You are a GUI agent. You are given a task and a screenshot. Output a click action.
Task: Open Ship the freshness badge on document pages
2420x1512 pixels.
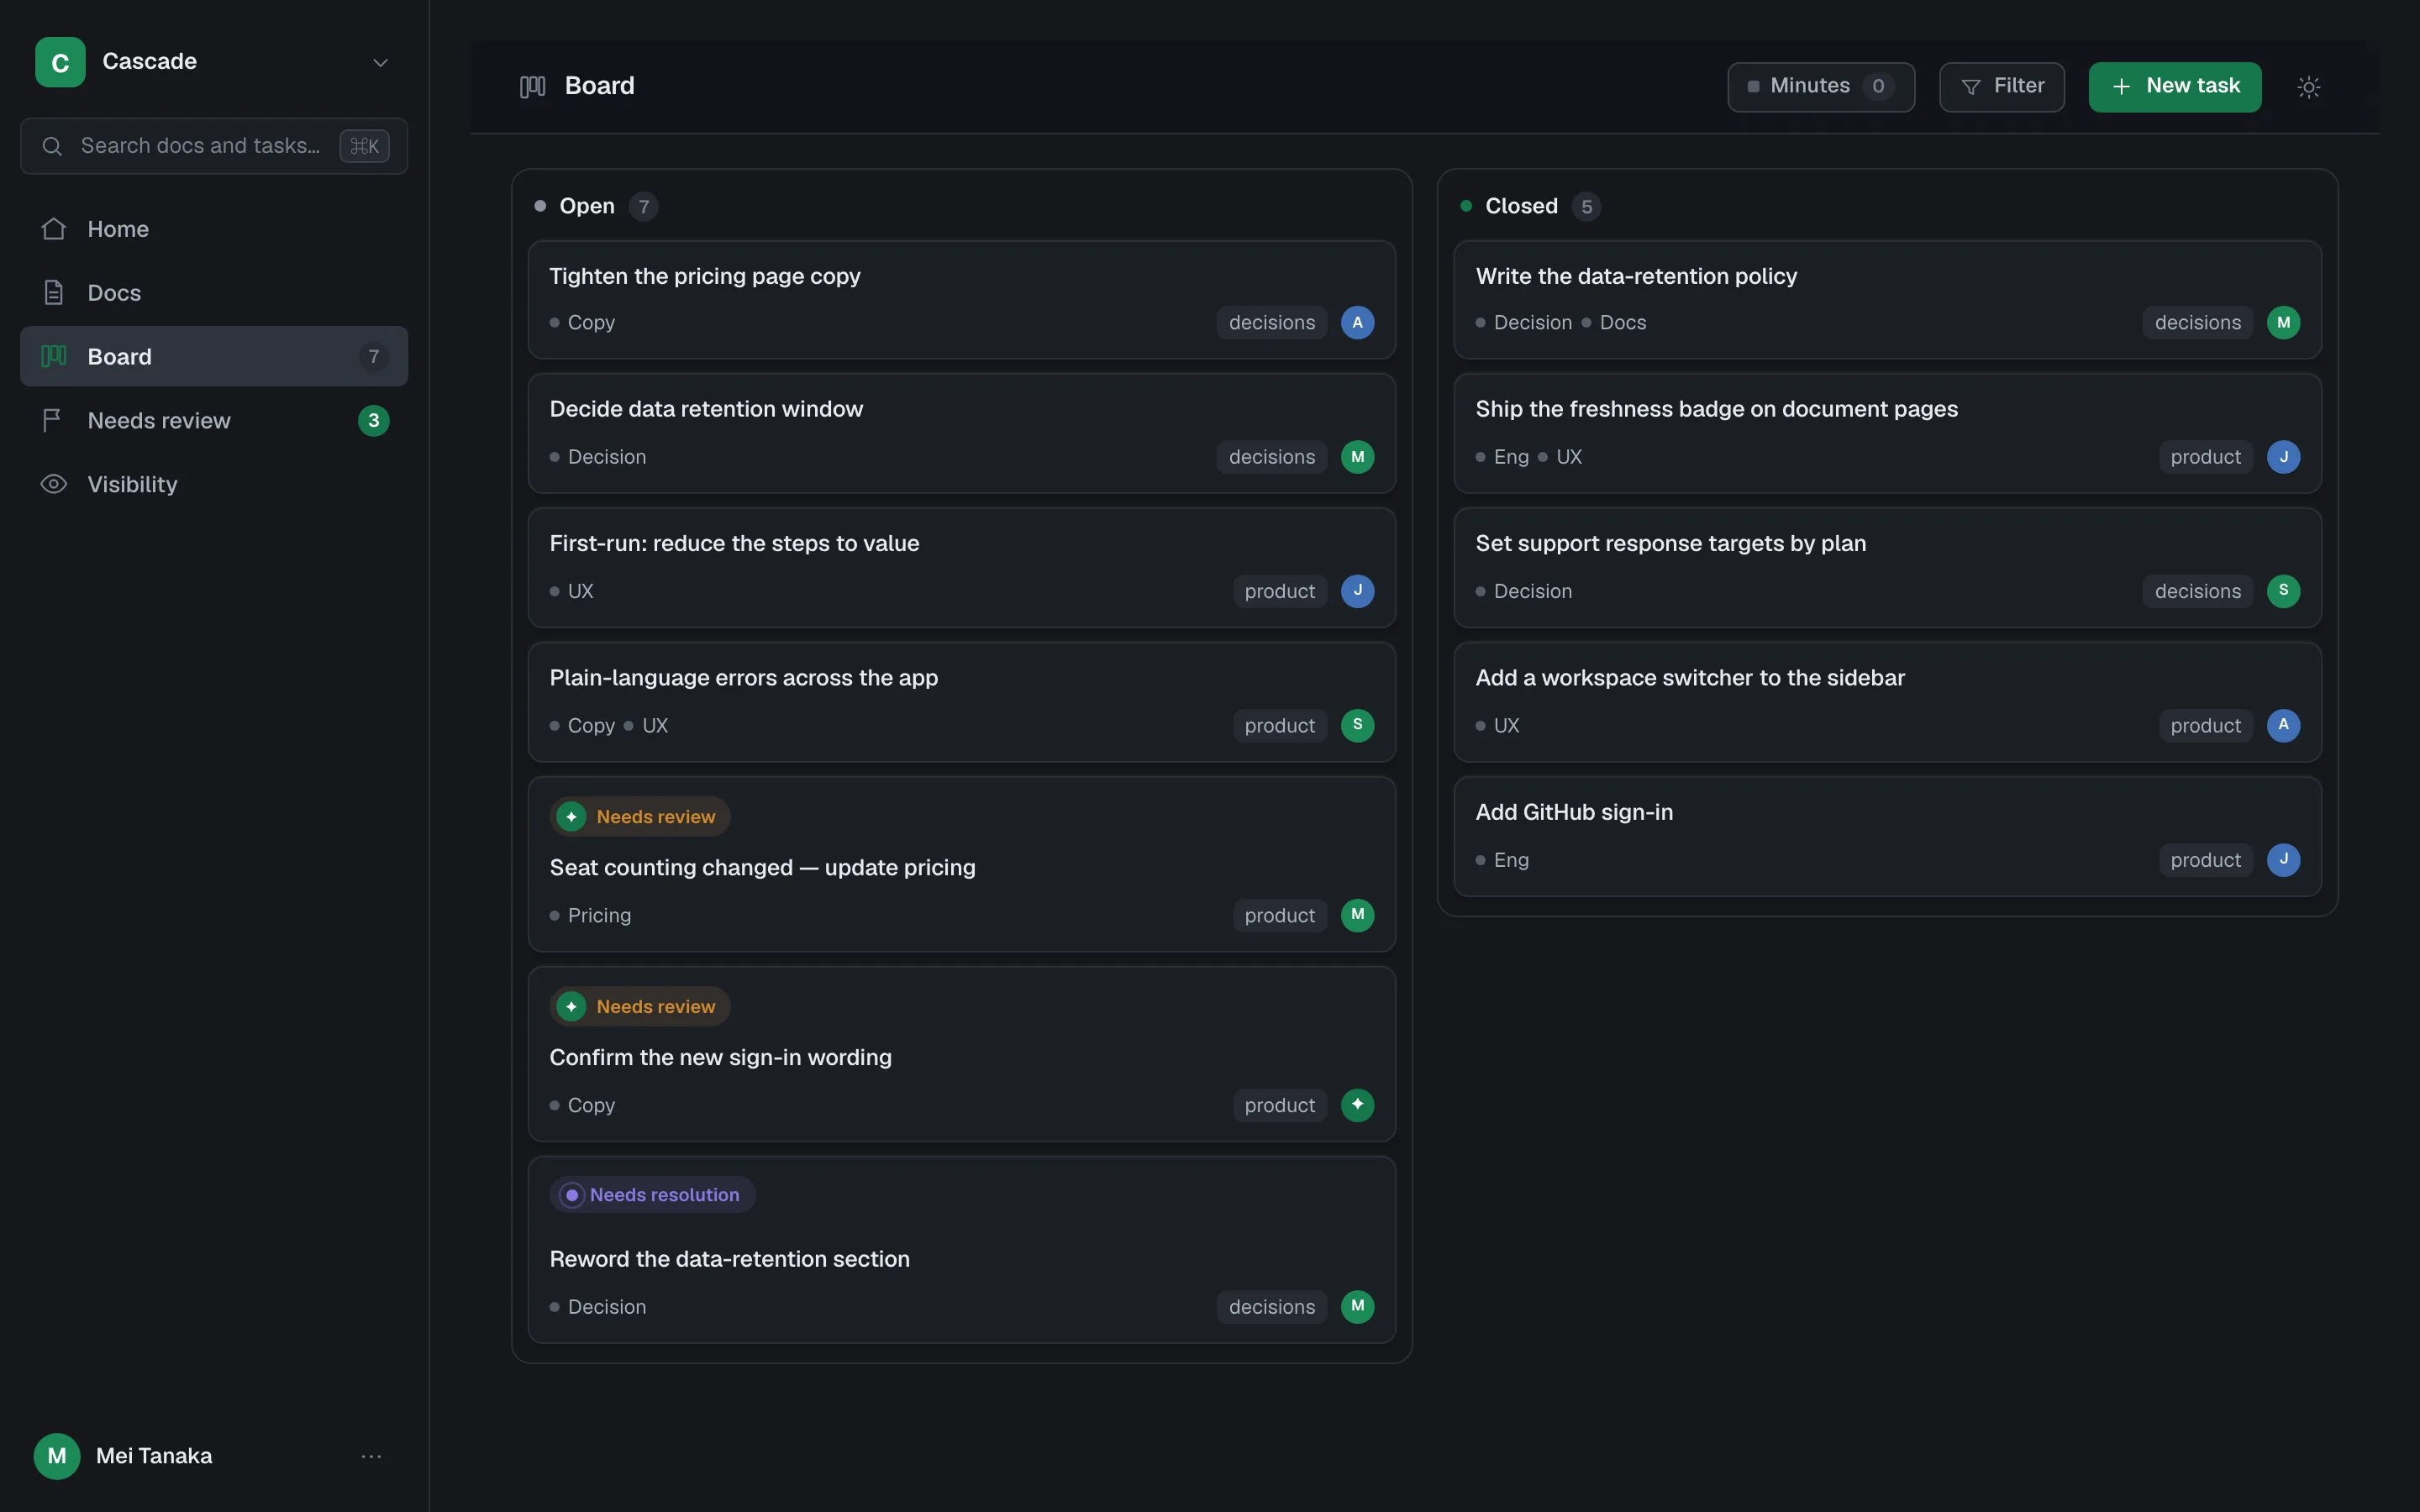(1888, 433)
